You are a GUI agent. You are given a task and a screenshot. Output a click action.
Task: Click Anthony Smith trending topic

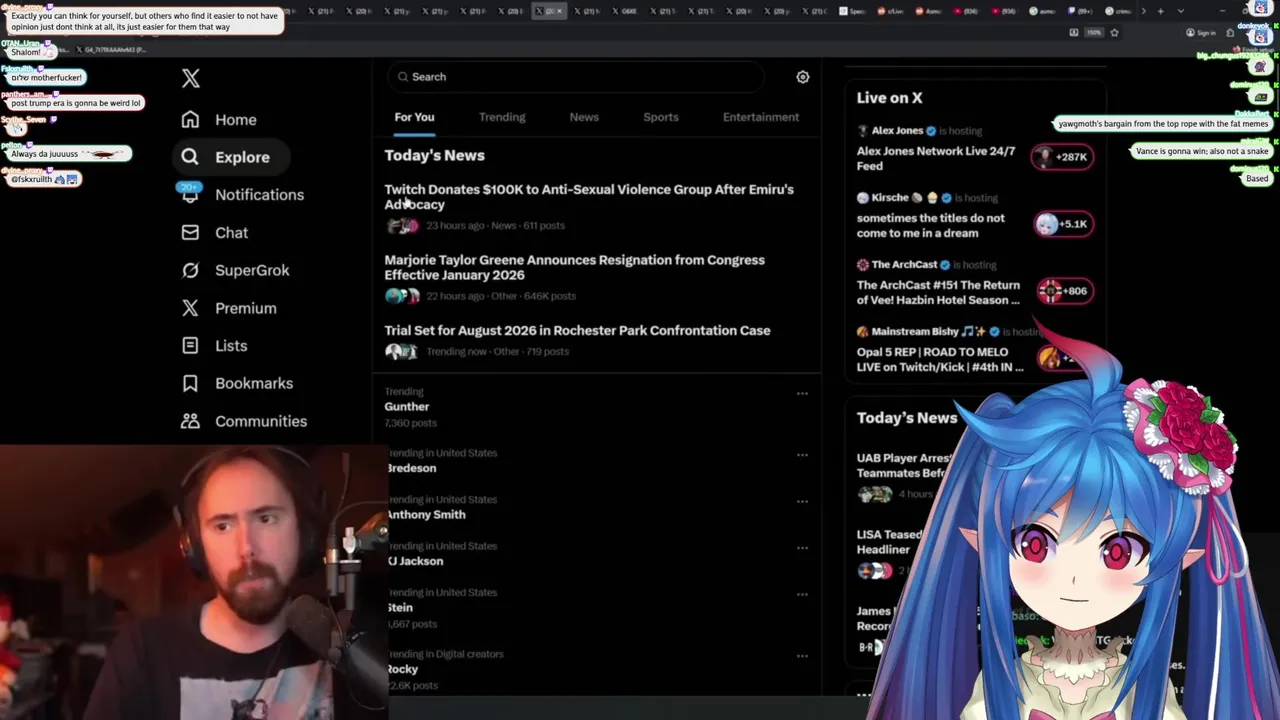pos(426,514)
